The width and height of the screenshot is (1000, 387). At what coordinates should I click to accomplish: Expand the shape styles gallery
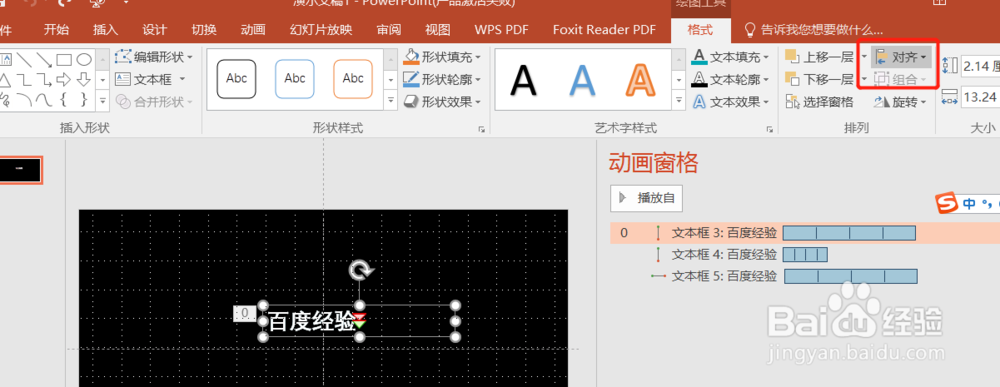pos(391,100)
